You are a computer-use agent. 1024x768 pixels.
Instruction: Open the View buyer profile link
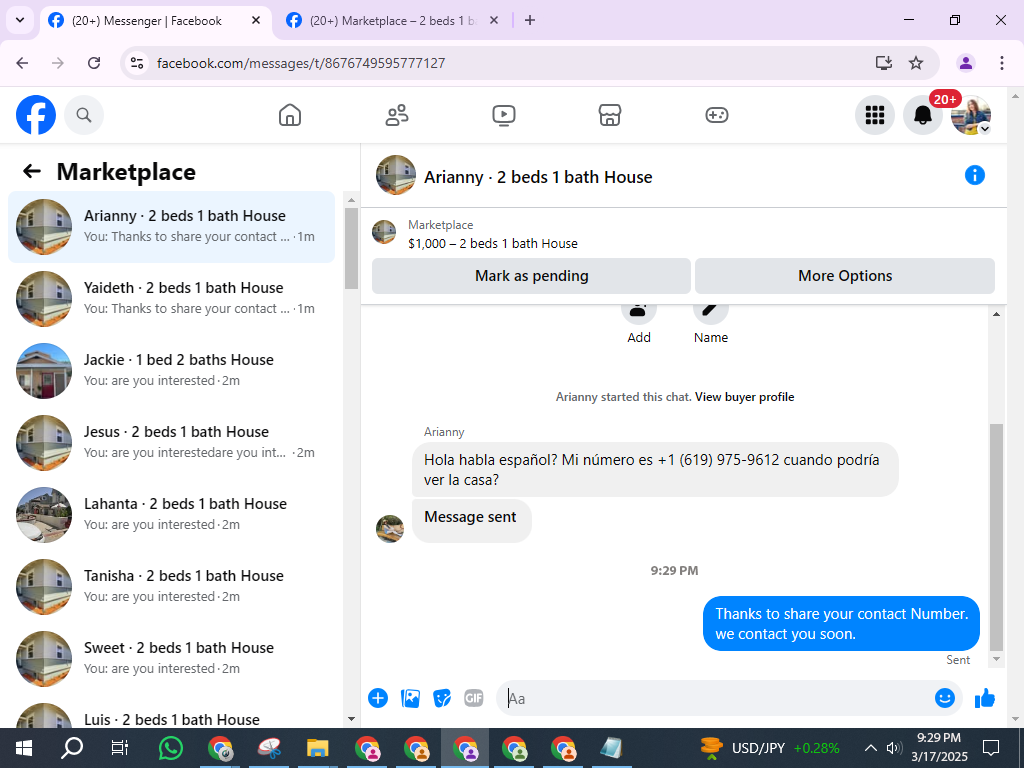(x=744, y=397)
